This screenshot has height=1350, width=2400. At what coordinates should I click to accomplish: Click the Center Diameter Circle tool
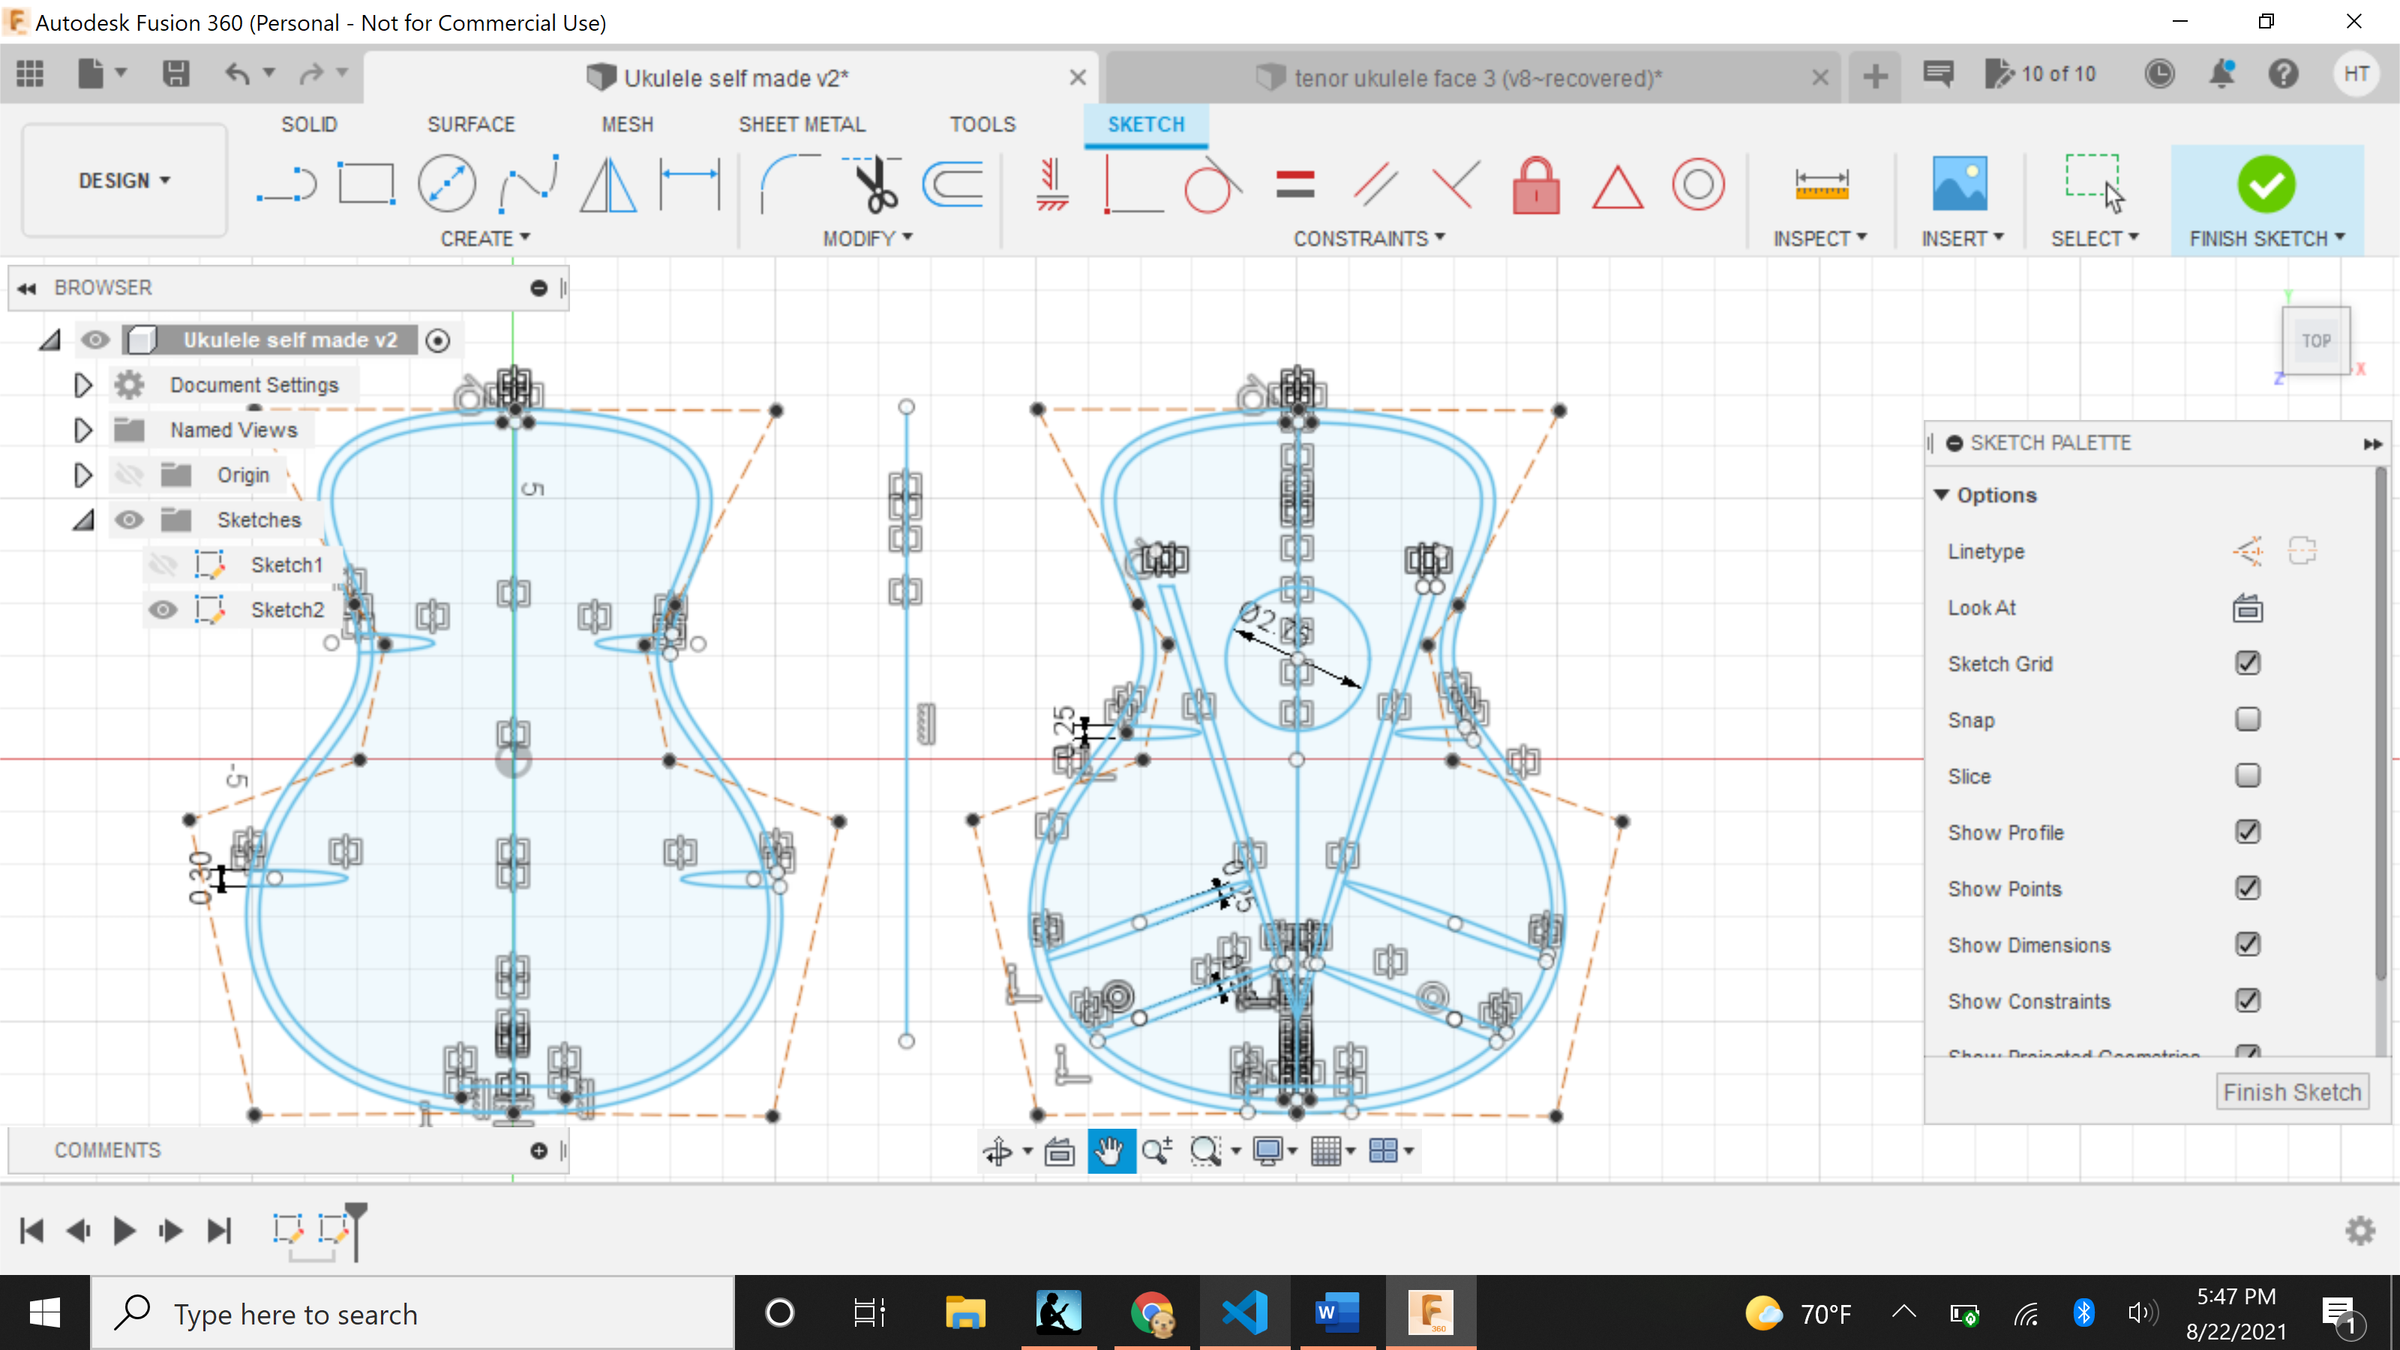tap(446, 185)
